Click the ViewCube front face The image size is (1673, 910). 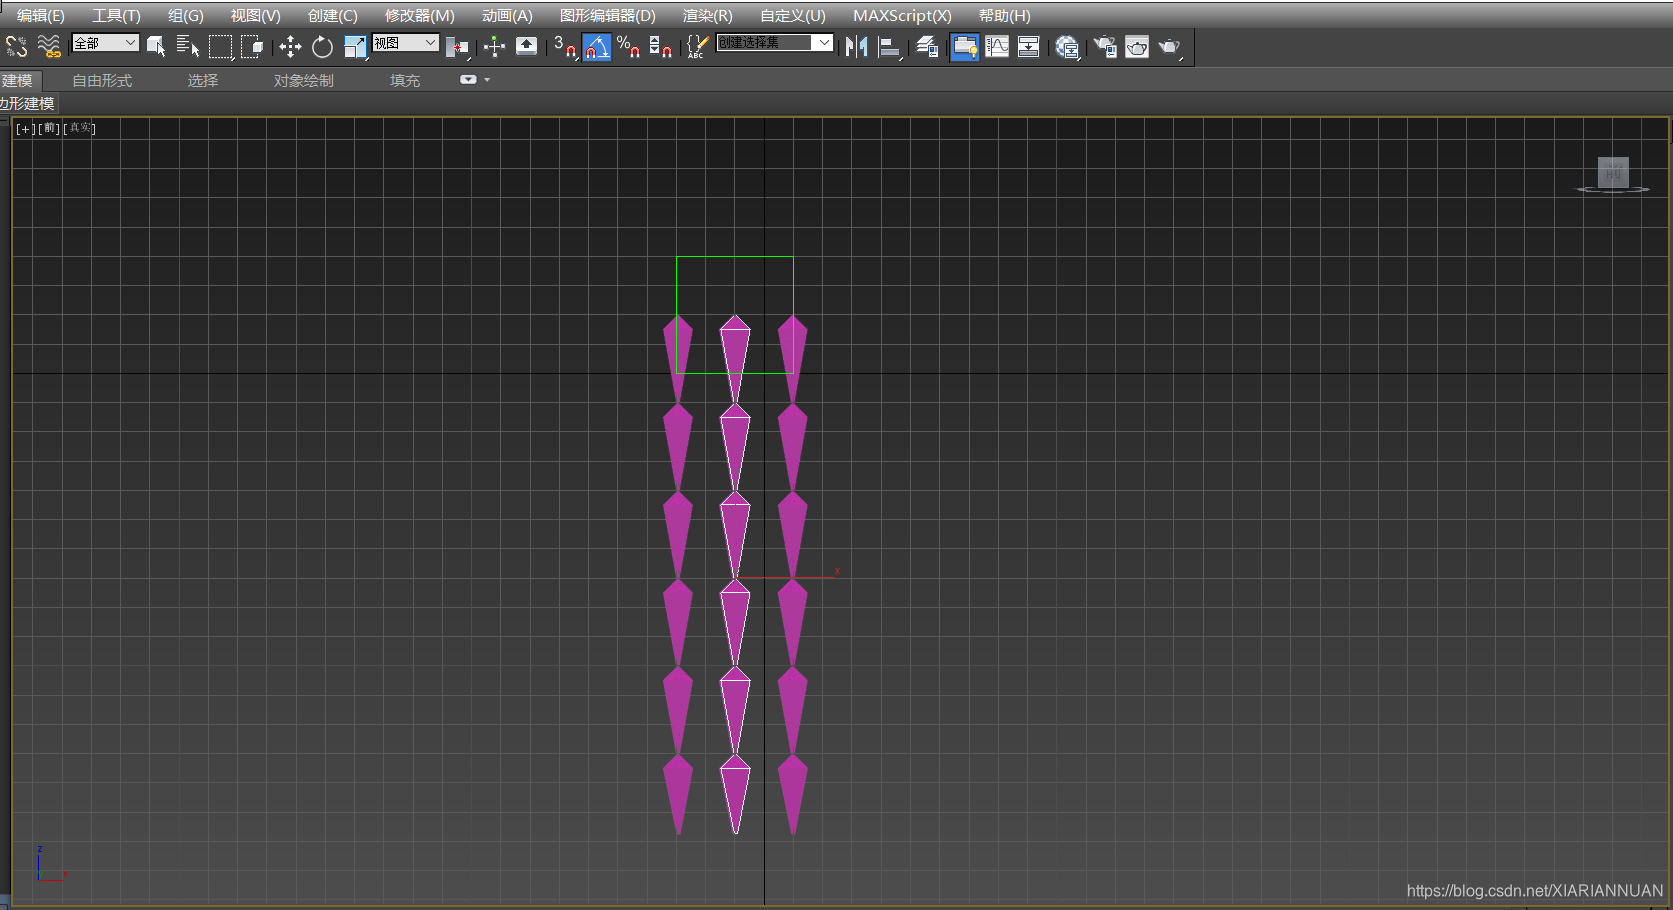point(1613,173)
